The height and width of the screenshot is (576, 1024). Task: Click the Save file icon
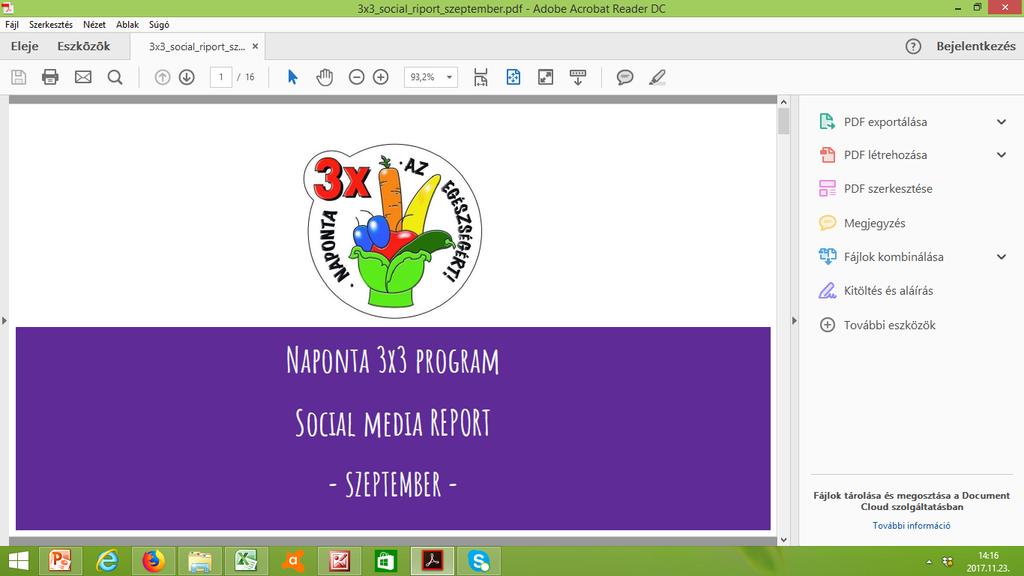pos(19,77)
